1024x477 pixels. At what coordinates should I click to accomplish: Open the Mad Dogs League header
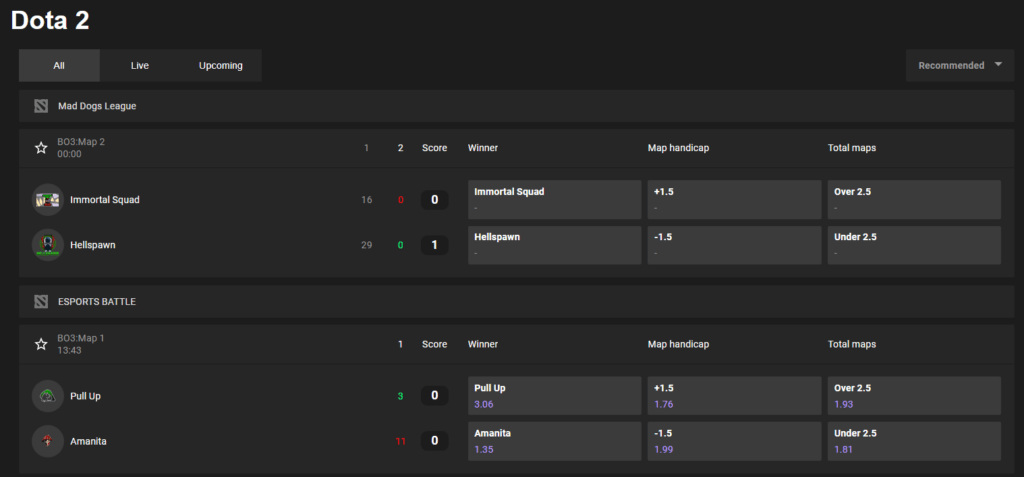click(97, 106)
